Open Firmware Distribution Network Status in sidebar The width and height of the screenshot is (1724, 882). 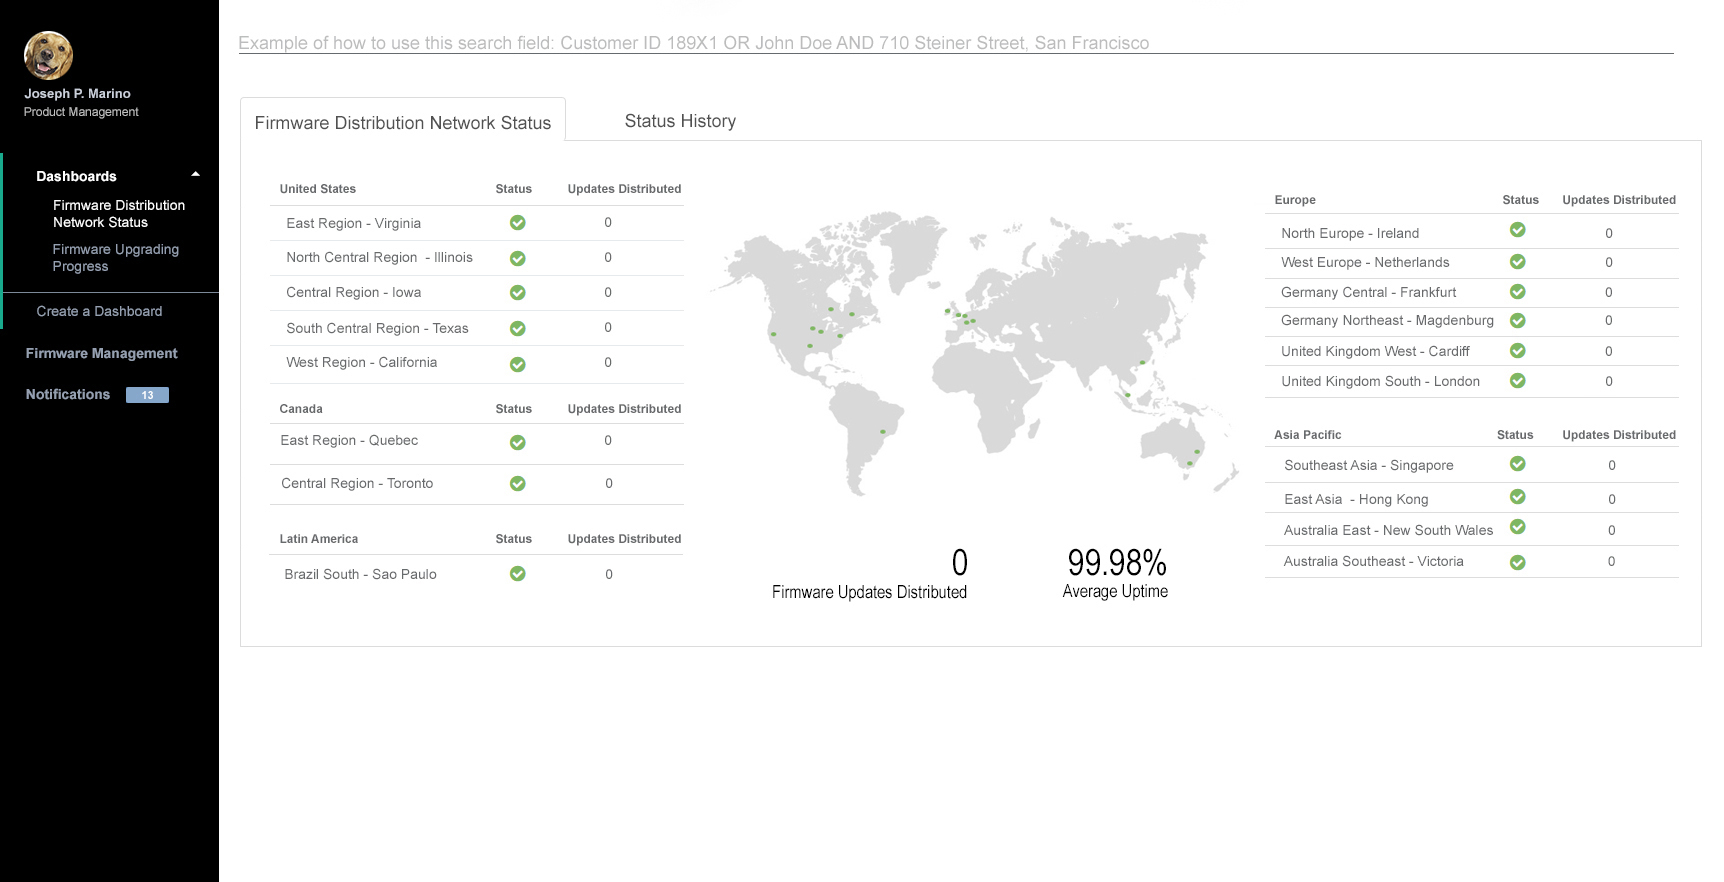coord(119,214)
